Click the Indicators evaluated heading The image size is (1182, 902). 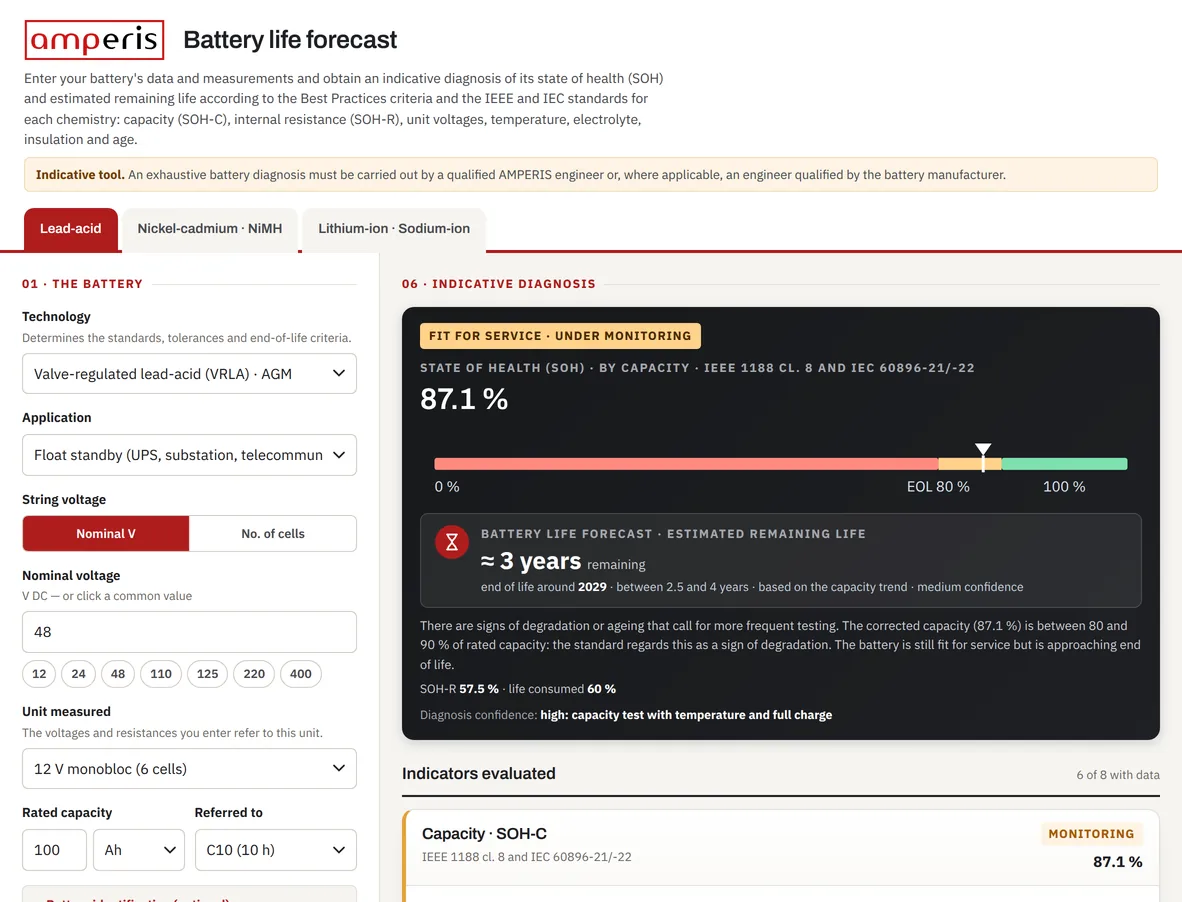point(479,774)
